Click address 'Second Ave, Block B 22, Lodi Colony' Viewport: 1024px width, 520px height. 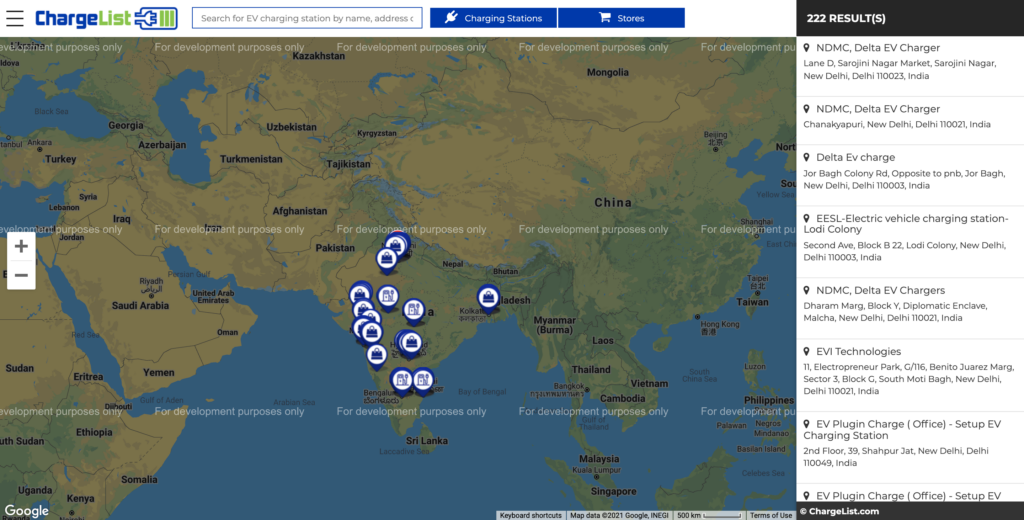pyautogui.click(x=904, y=251)
